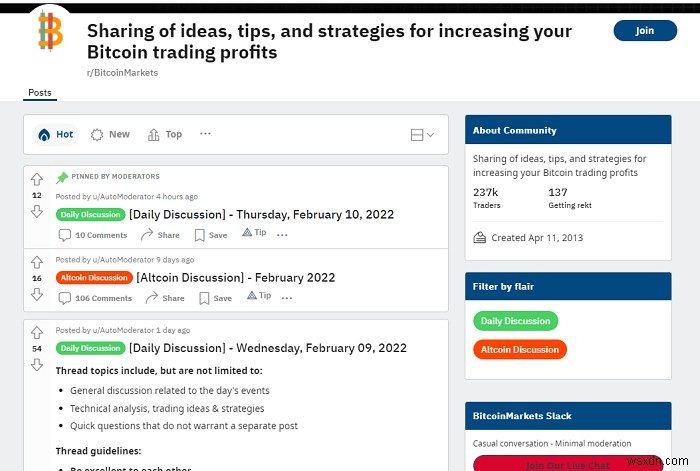Upvote the Thursday February 10 Daily Discussion post
Screen dimensions: 700x471
37,180
